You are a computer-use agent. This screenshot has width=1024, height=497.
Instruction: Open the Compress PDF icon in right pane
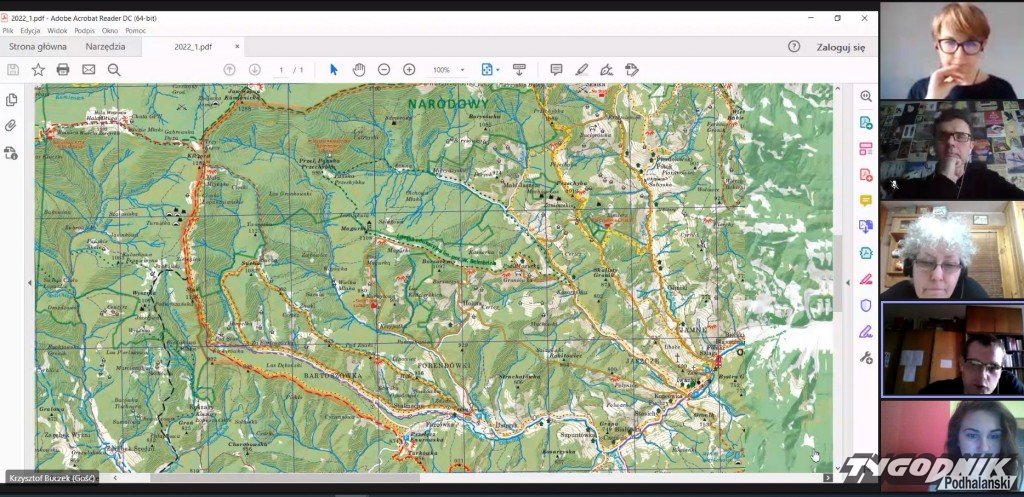coord(866,253)
